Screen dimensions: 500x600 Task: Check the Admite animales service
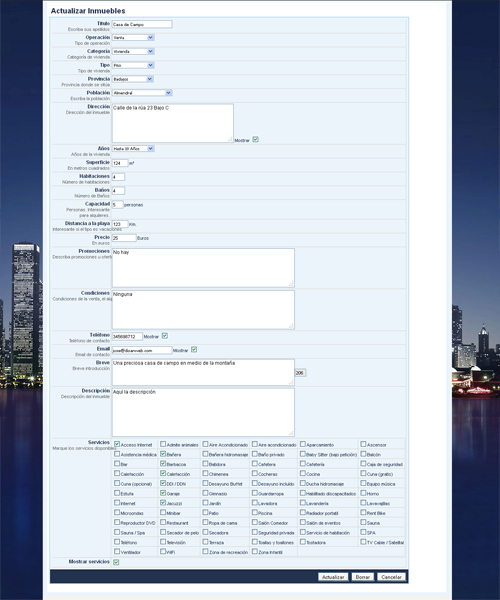click(x=163, y=444)
